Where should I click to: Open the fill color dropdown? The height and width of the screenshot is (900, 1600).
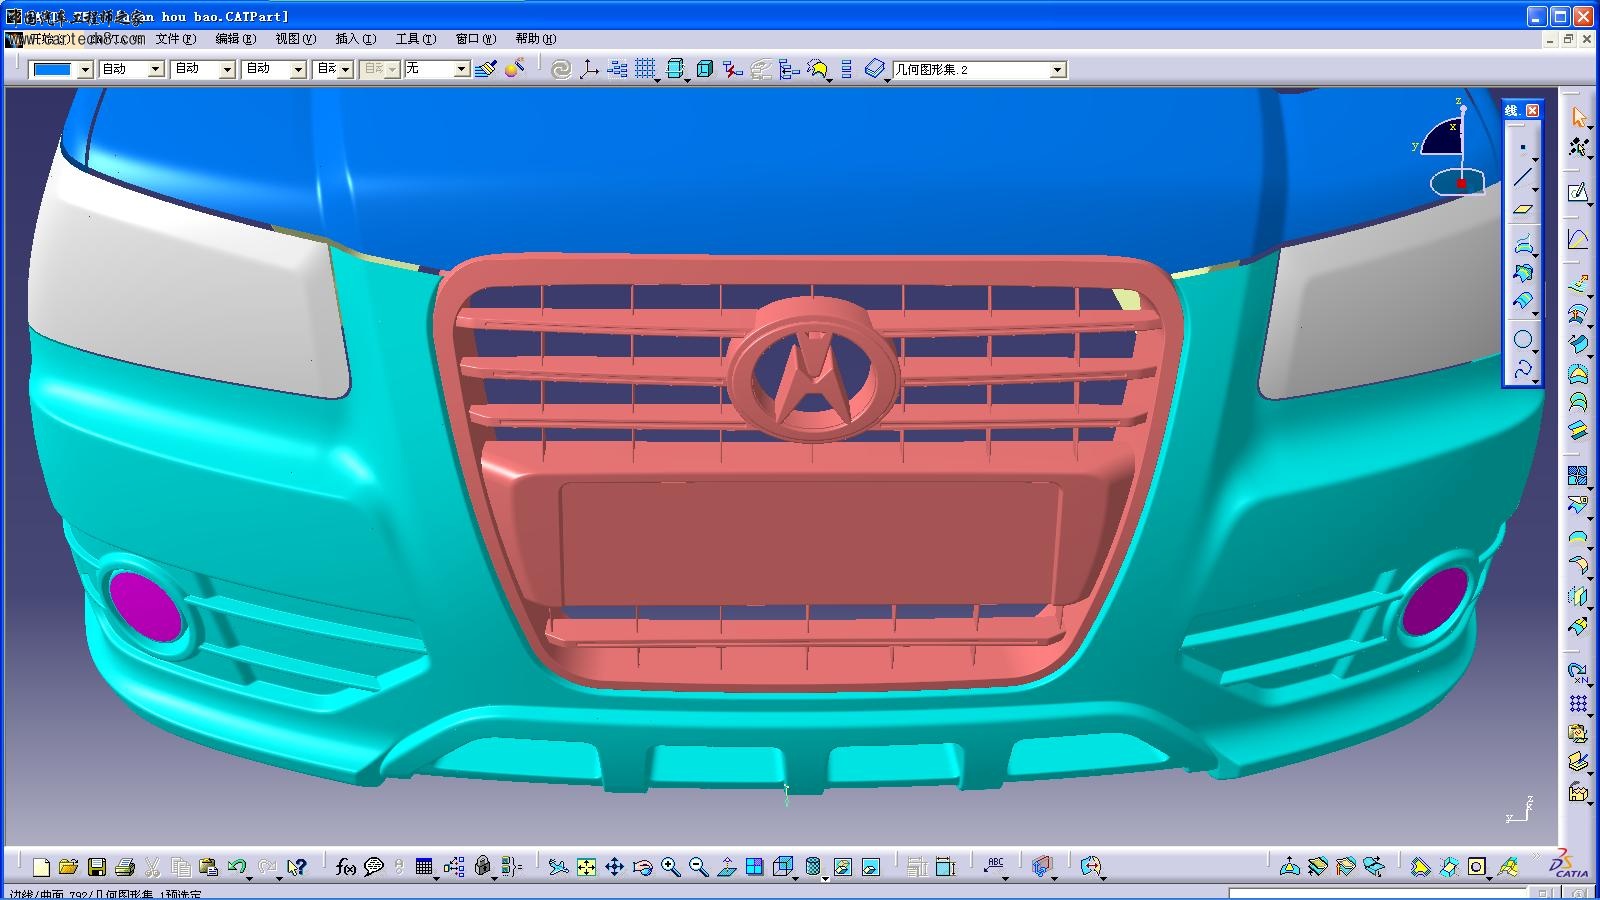[x=85, y=69]
